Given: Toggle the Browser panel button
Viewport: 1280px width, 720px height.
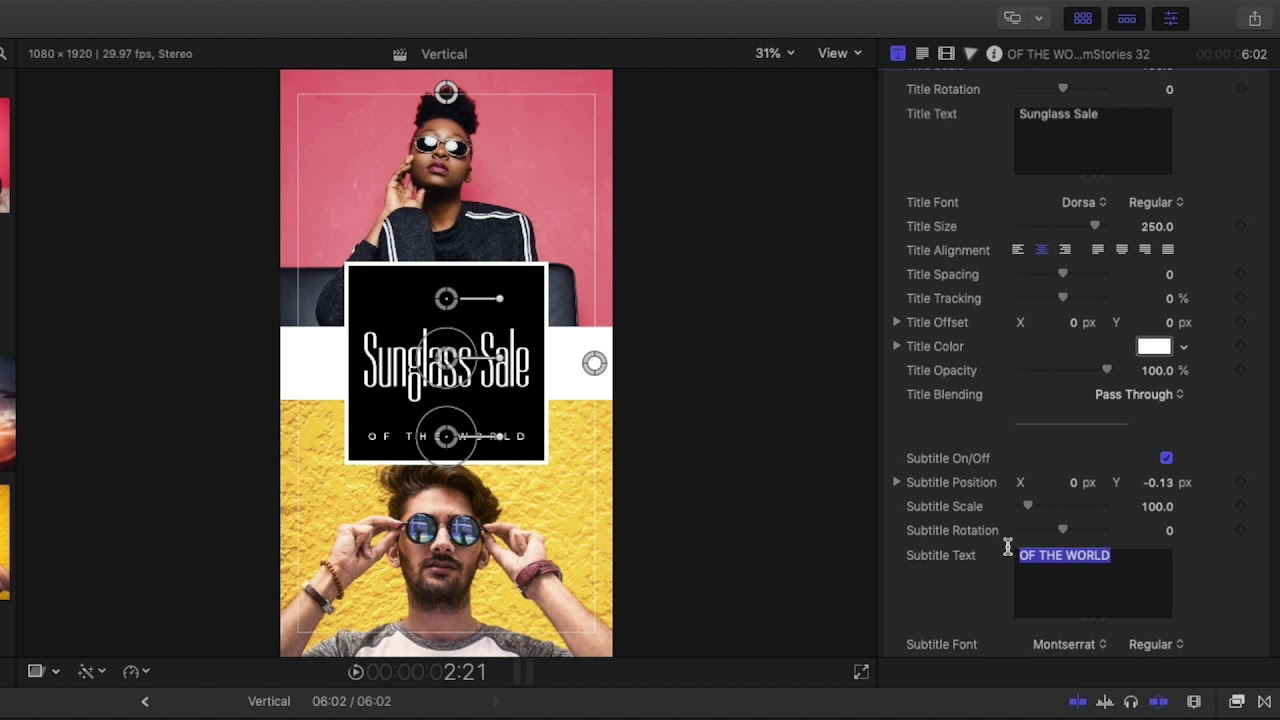Looking at the screenshot, I should pos(1083,18).
